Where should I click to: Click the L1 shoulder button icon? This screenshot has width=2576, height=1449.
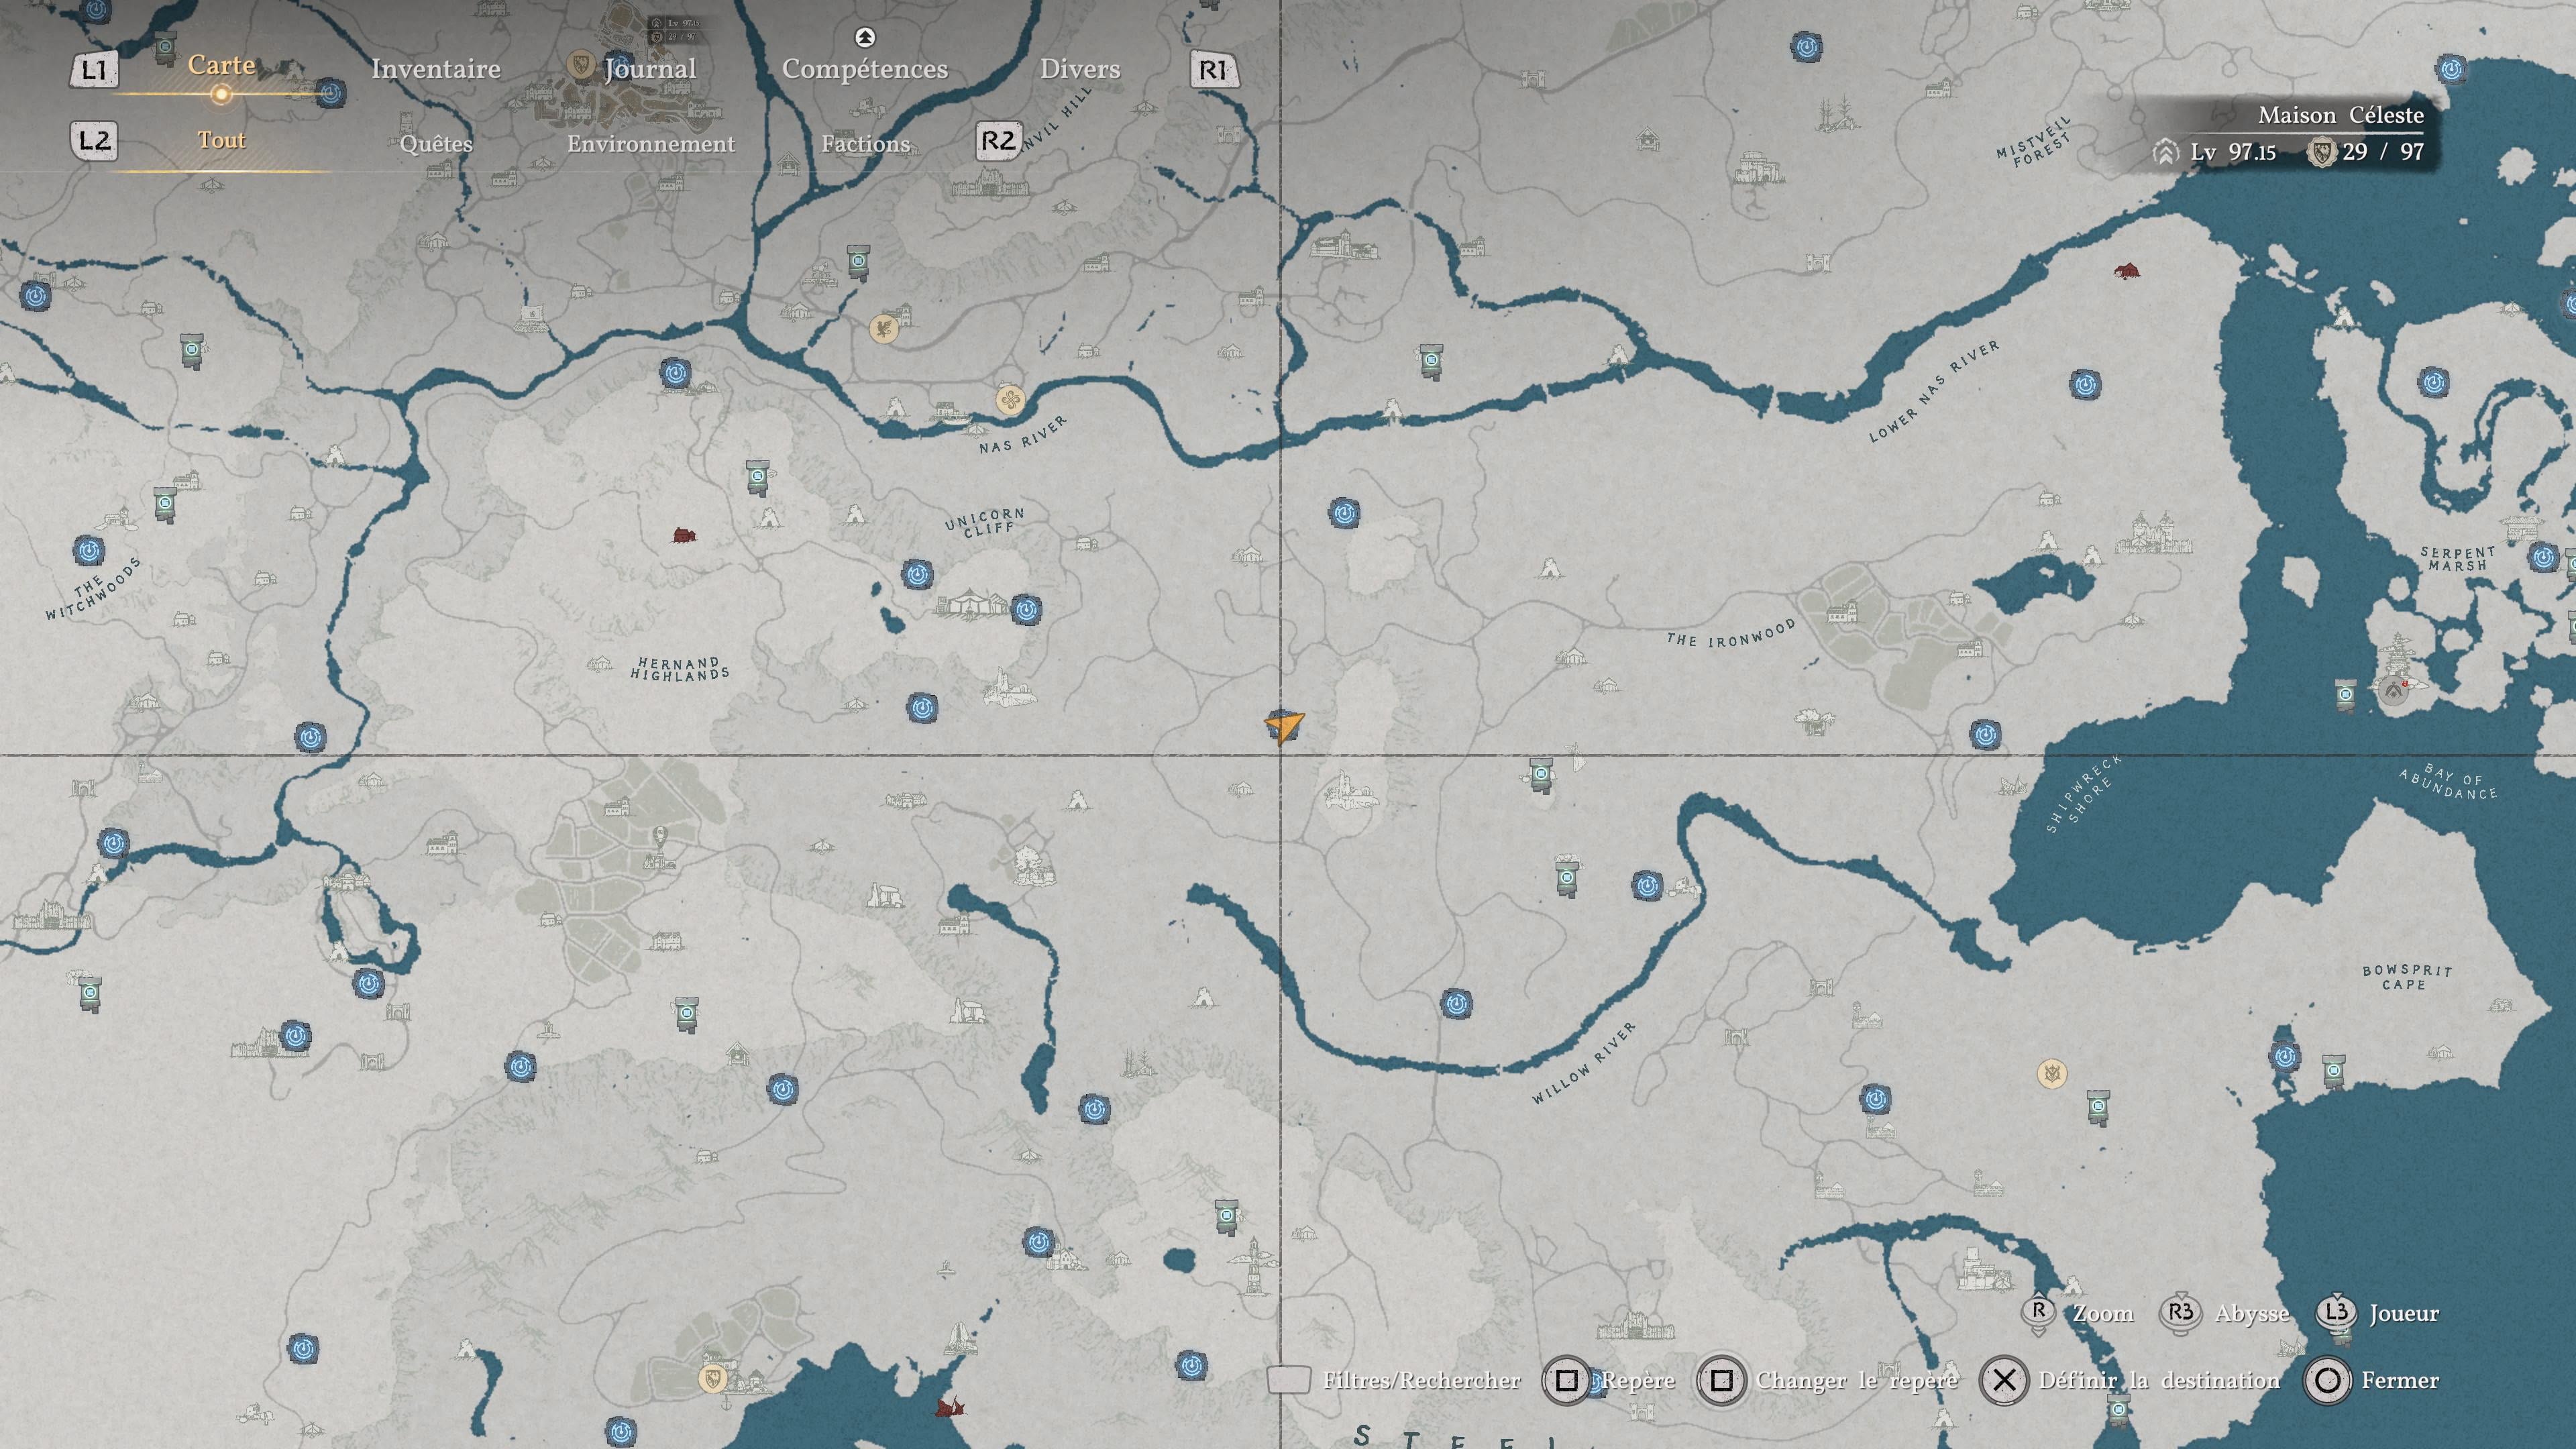coord(93,70)
